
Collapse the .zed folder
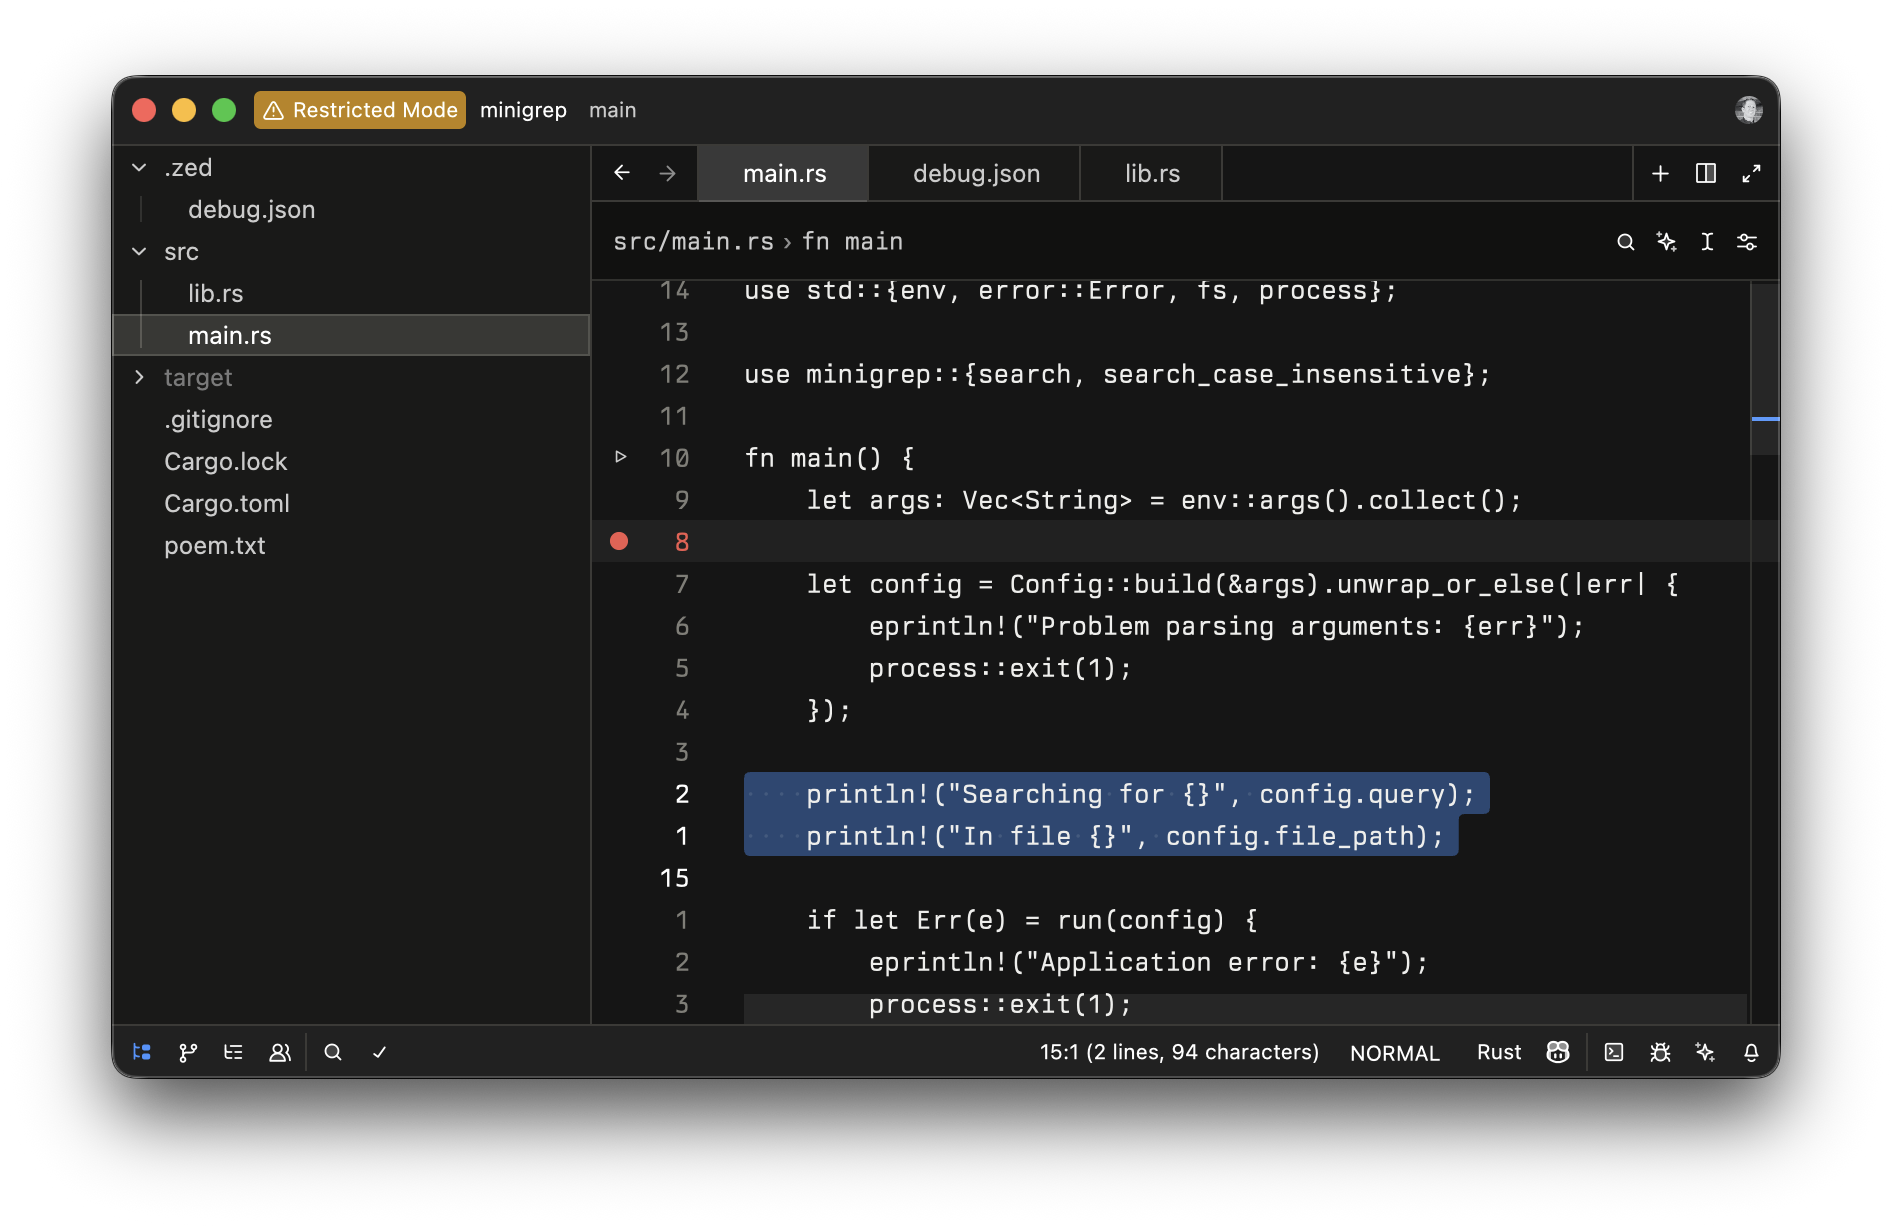(139, 167)
